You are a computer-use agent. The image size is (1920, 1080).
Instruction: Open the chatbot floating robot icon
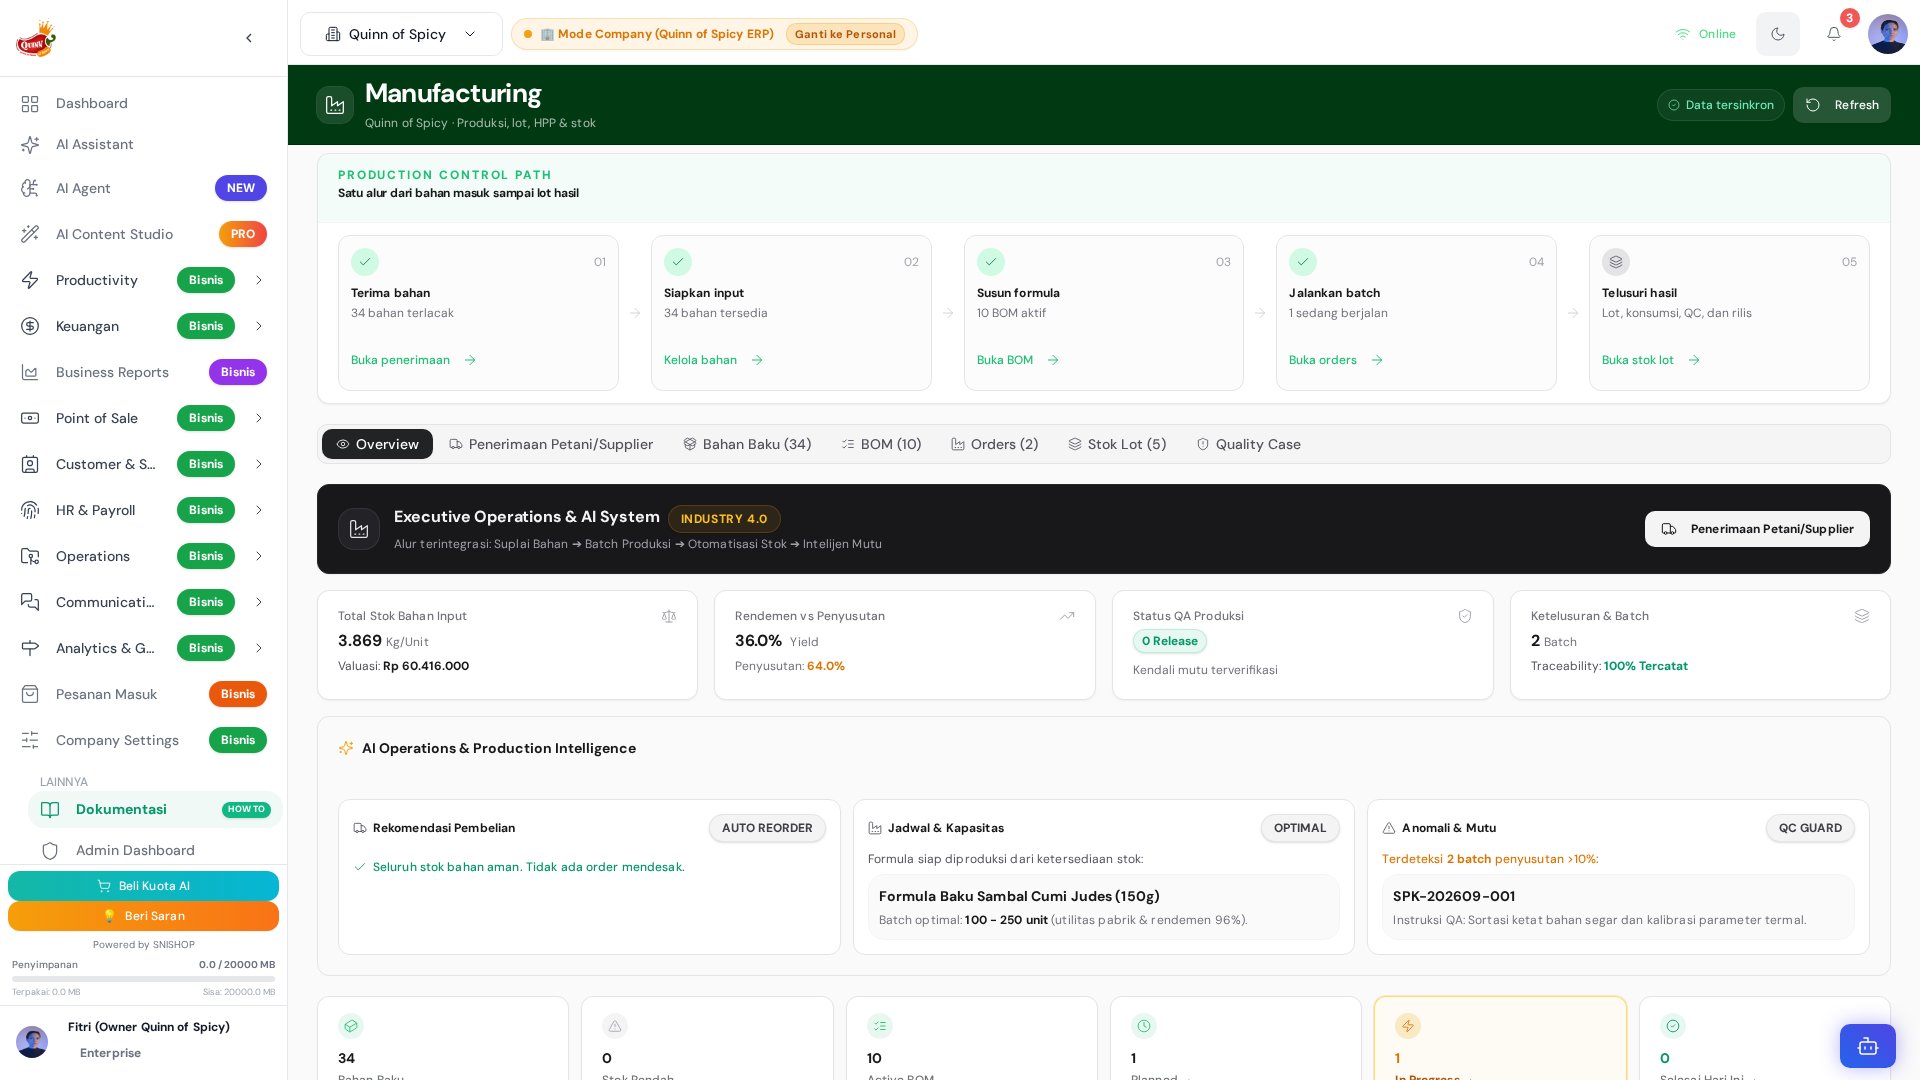click(1868, 1046)
